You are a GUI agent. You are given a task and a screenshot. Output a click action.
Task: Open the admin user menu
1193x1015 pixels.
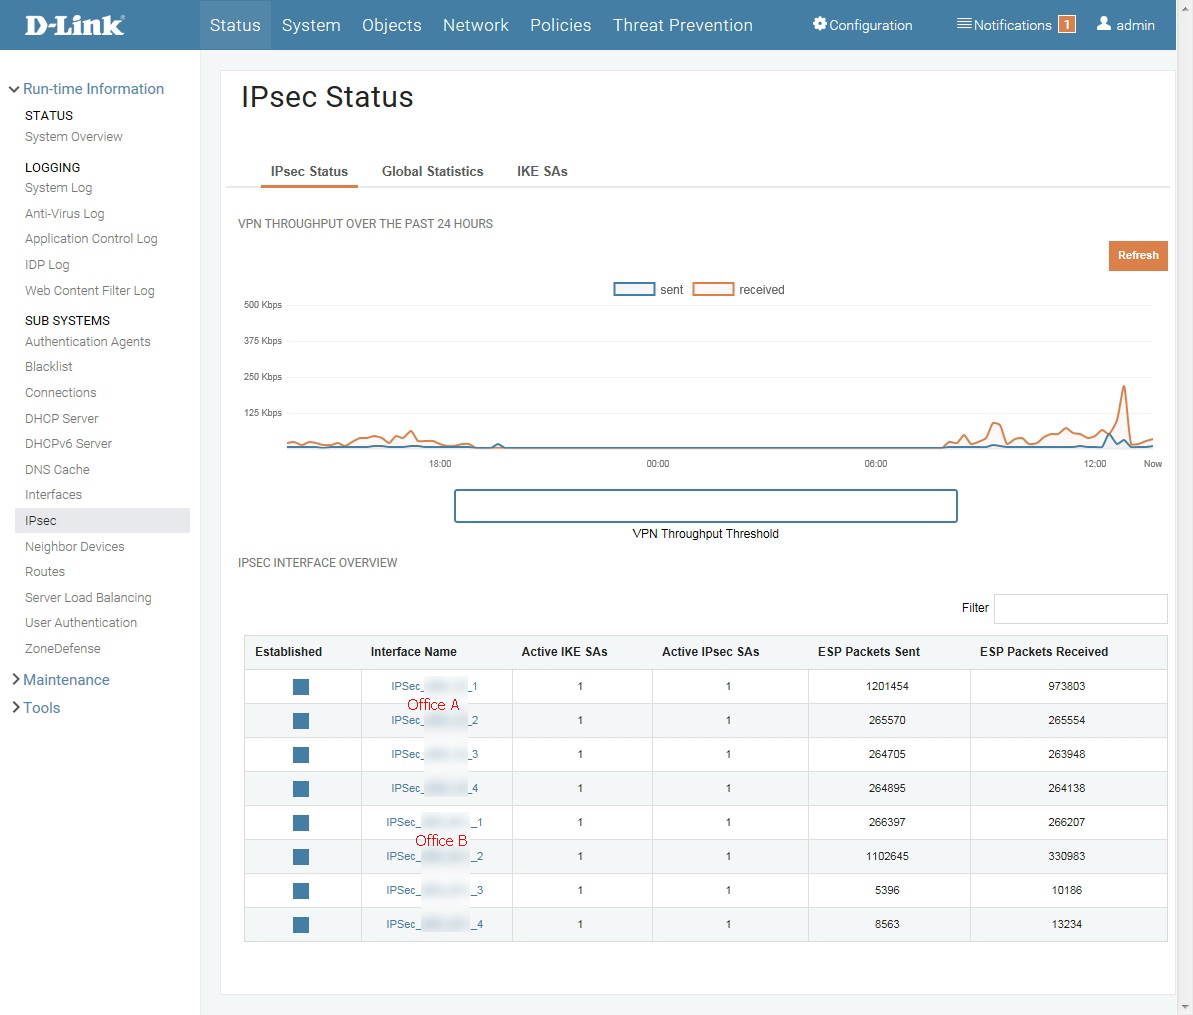1126,25
